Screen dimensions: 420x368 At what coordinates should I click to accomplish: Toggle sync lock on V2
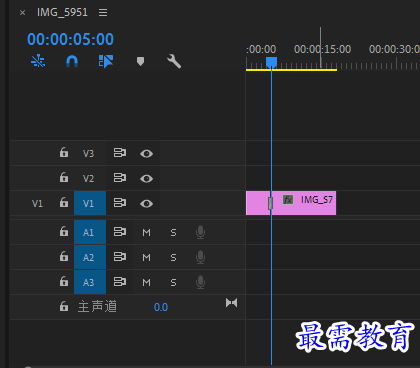[x=120, y=178]
